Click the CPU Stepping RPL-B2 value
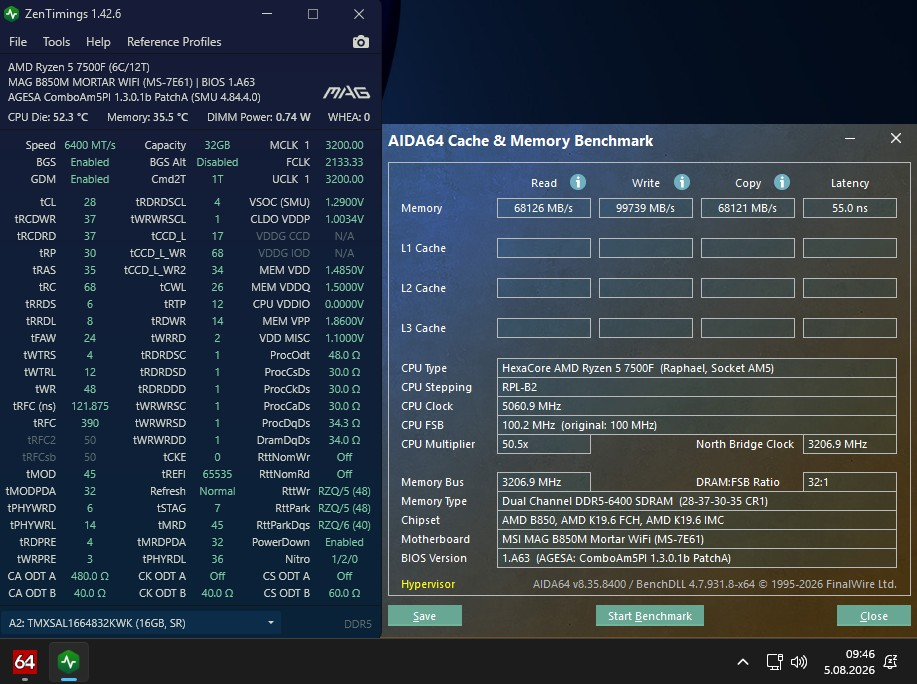This screenshot has width=917, height=684. click(x=697, y=387)
